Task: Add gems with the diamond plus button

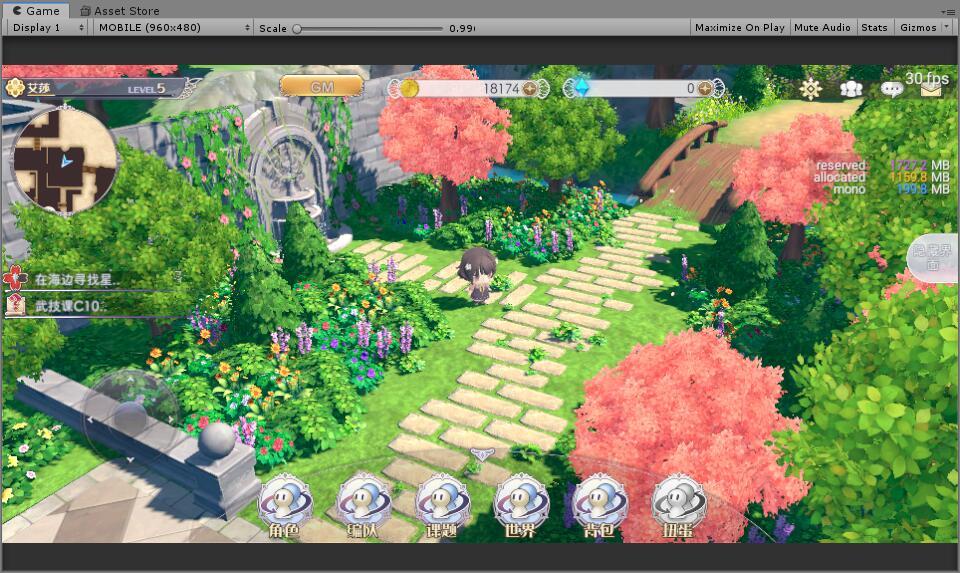Action: pyautogui.click(x=705, y=89)
